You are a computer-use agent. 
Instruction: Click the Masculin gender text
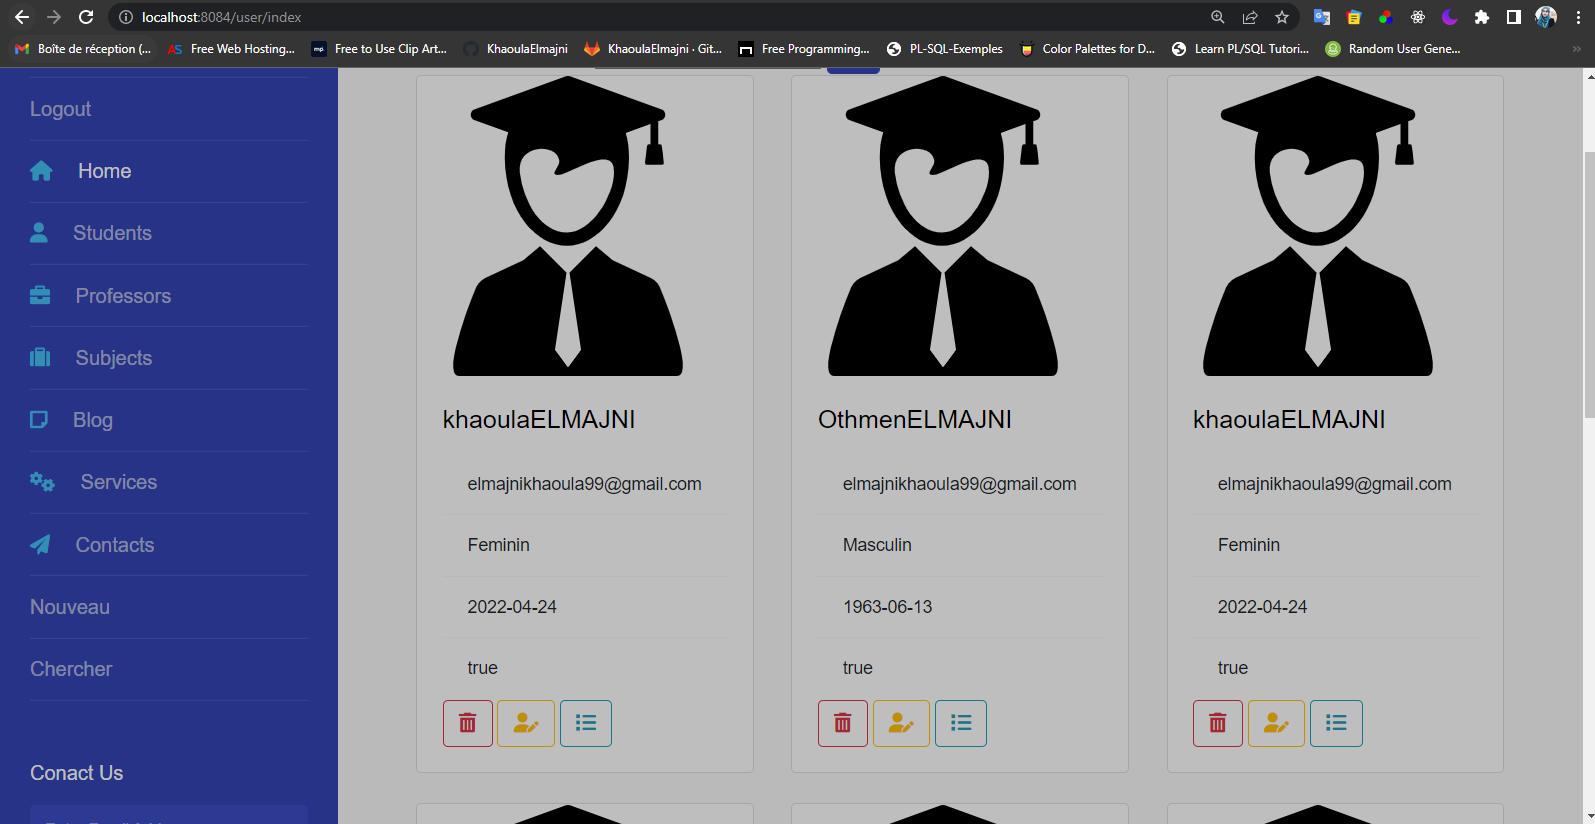coord(877,545)
